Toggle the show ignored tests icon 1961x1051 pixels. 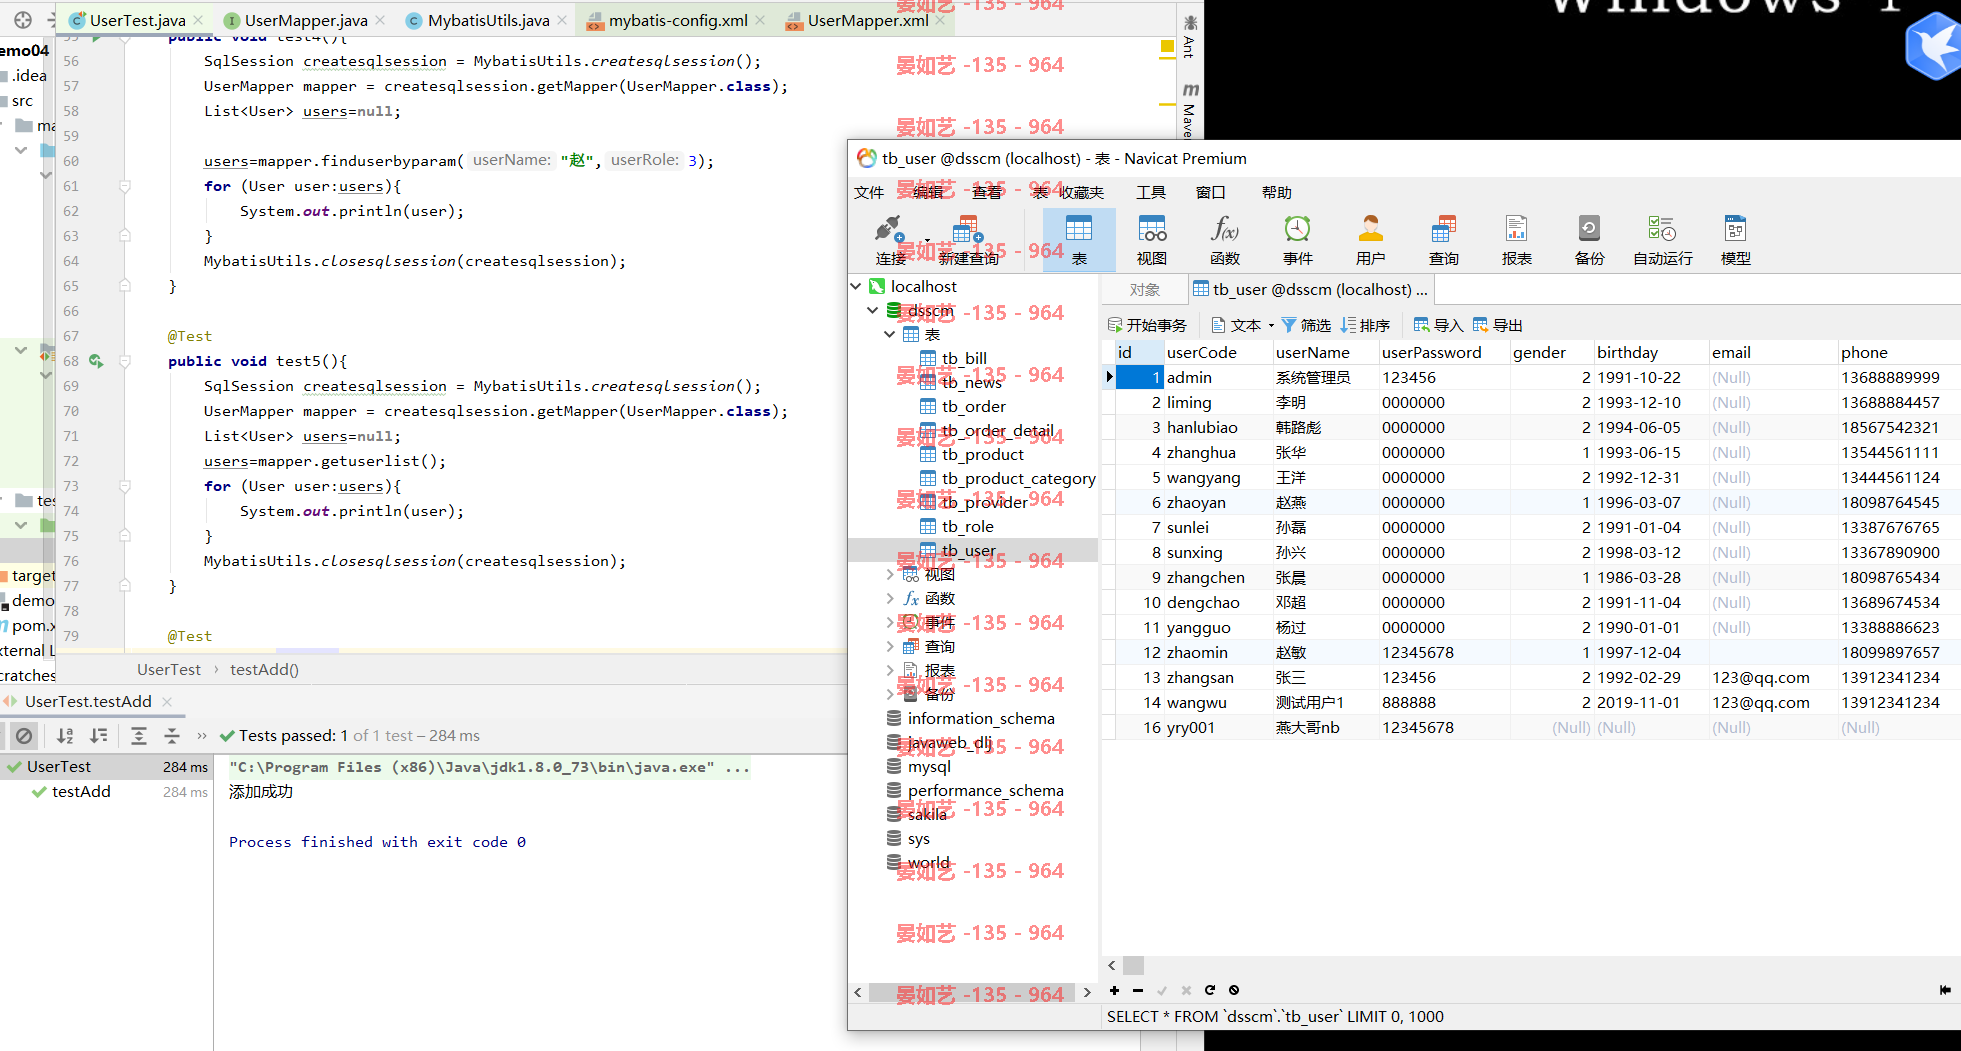24,736
